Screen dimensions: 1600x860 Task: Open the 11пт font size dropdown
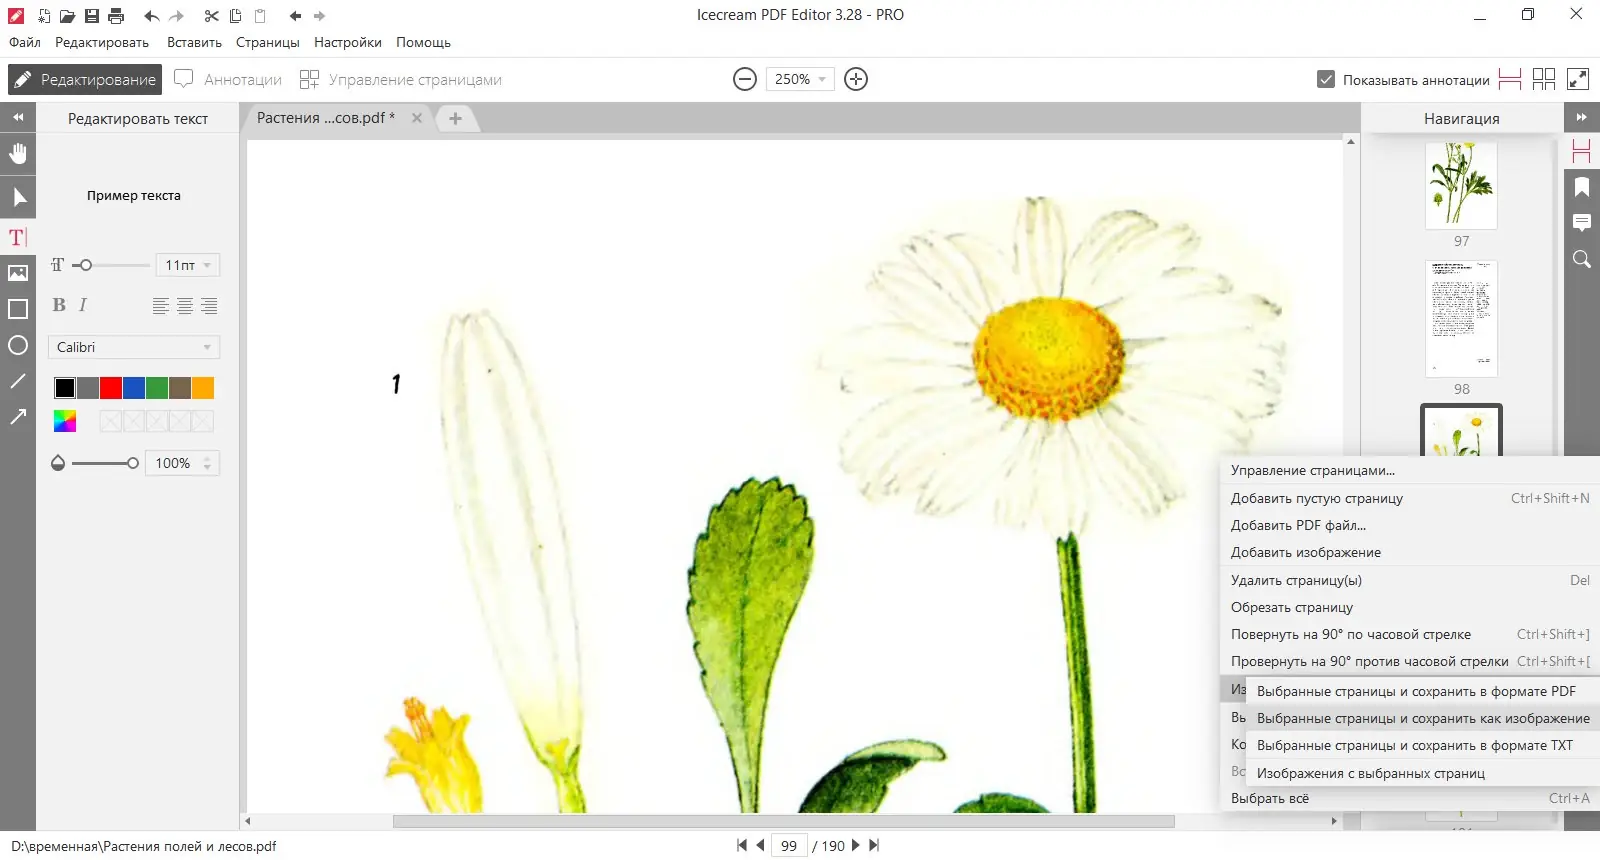tap(187, 265)
